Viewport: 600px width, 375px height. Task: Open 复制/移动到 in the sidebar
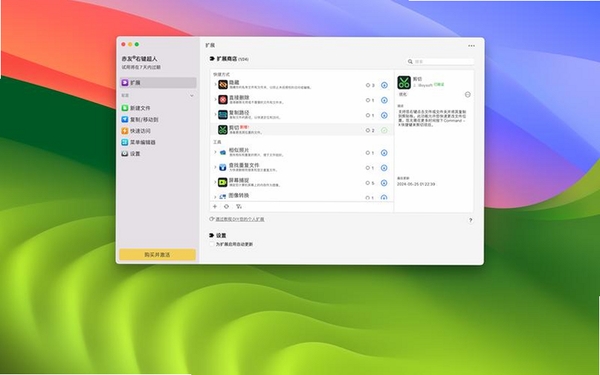140,119
